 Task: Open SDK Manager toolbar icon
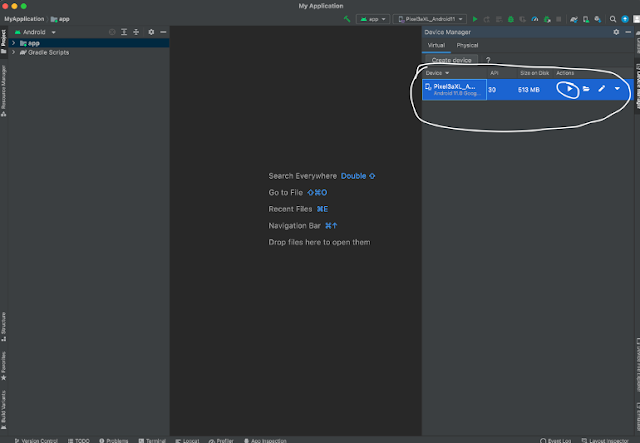click(x=598, y=19)
